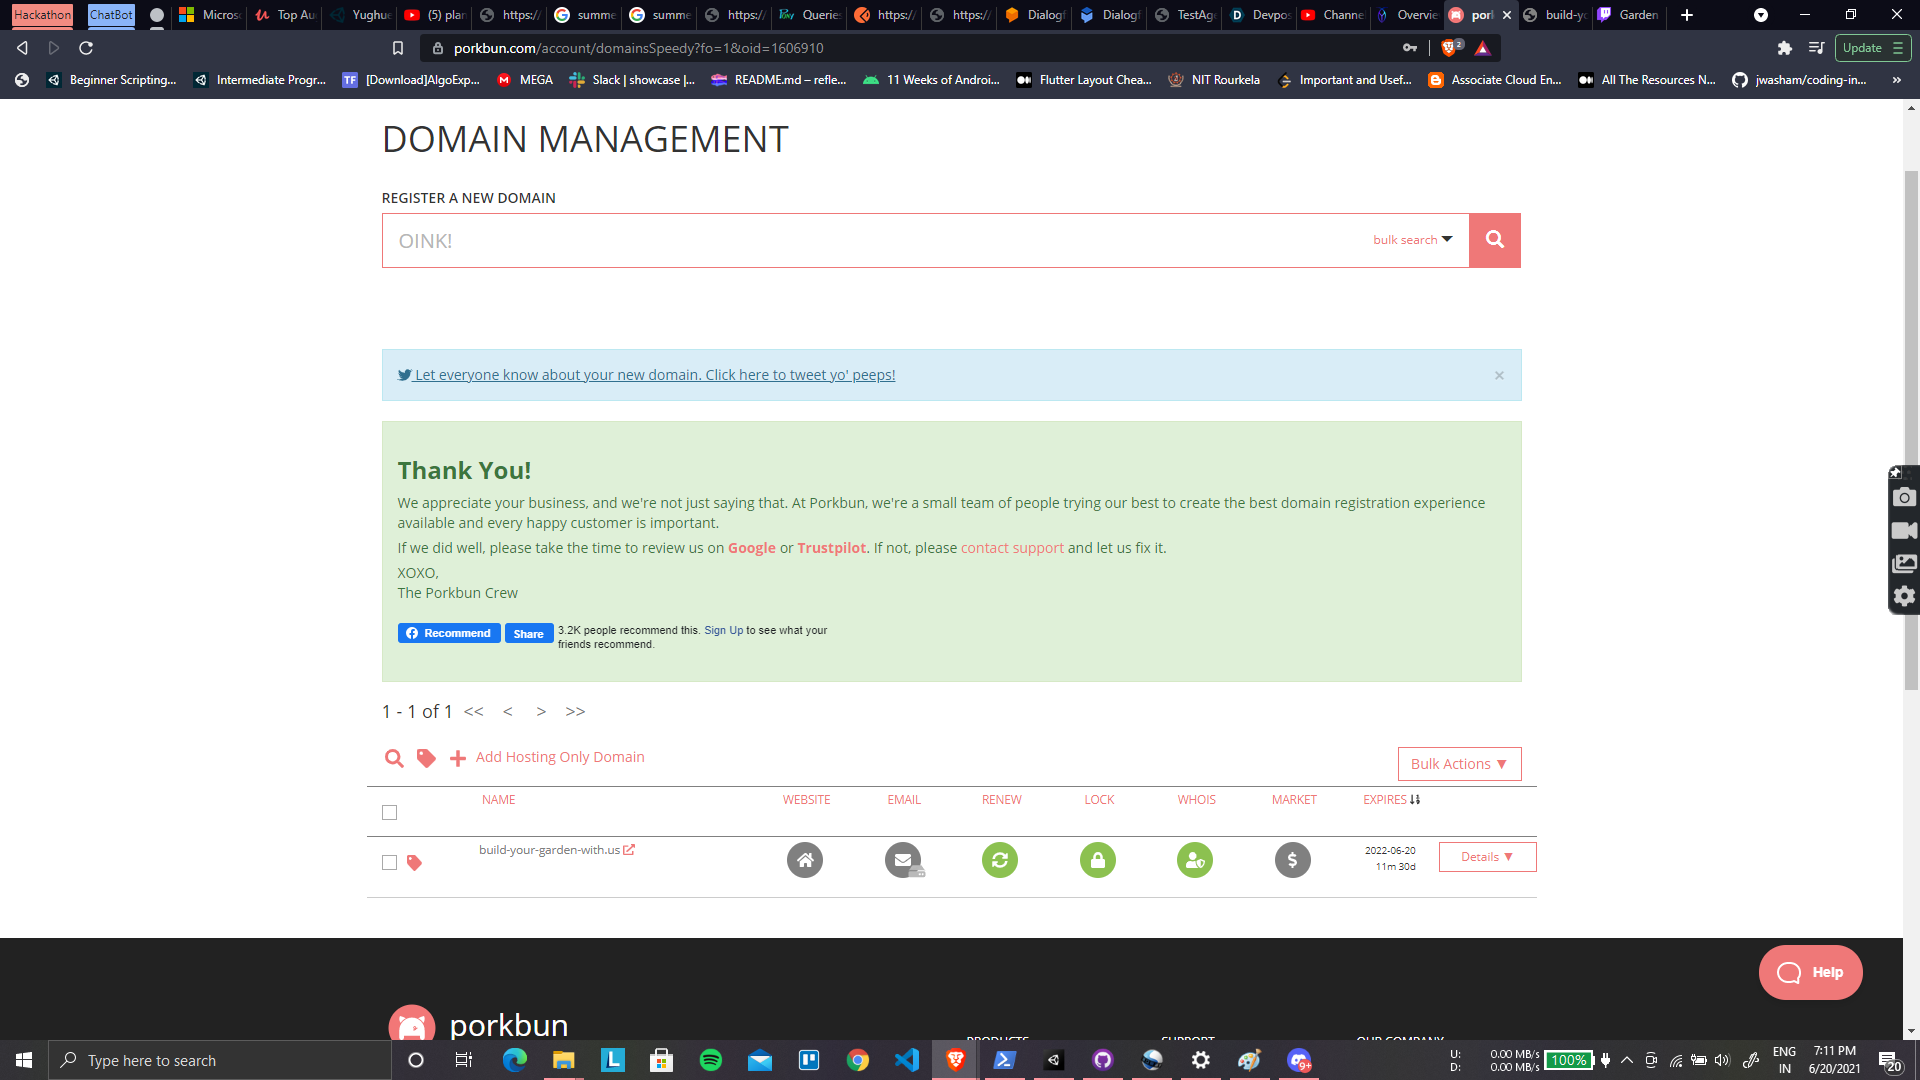Click the domain lock padlock icon
The width and height of the screenshot is (1920, 1080).
[x=1097, y=860]
